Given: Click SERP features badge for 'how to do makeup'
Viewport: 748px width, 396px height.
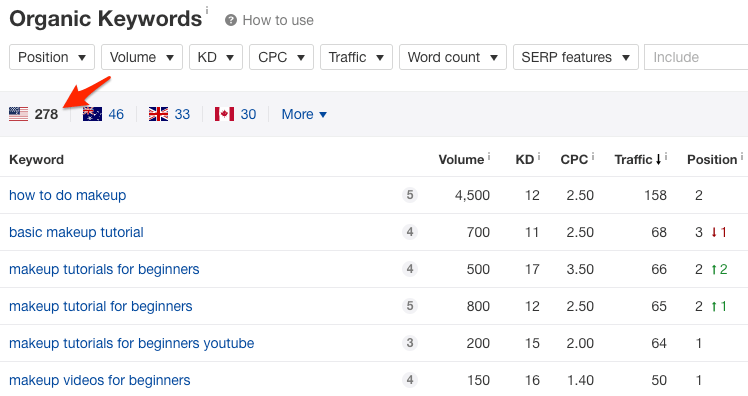Looking at the screenshot, I should 410,195.
